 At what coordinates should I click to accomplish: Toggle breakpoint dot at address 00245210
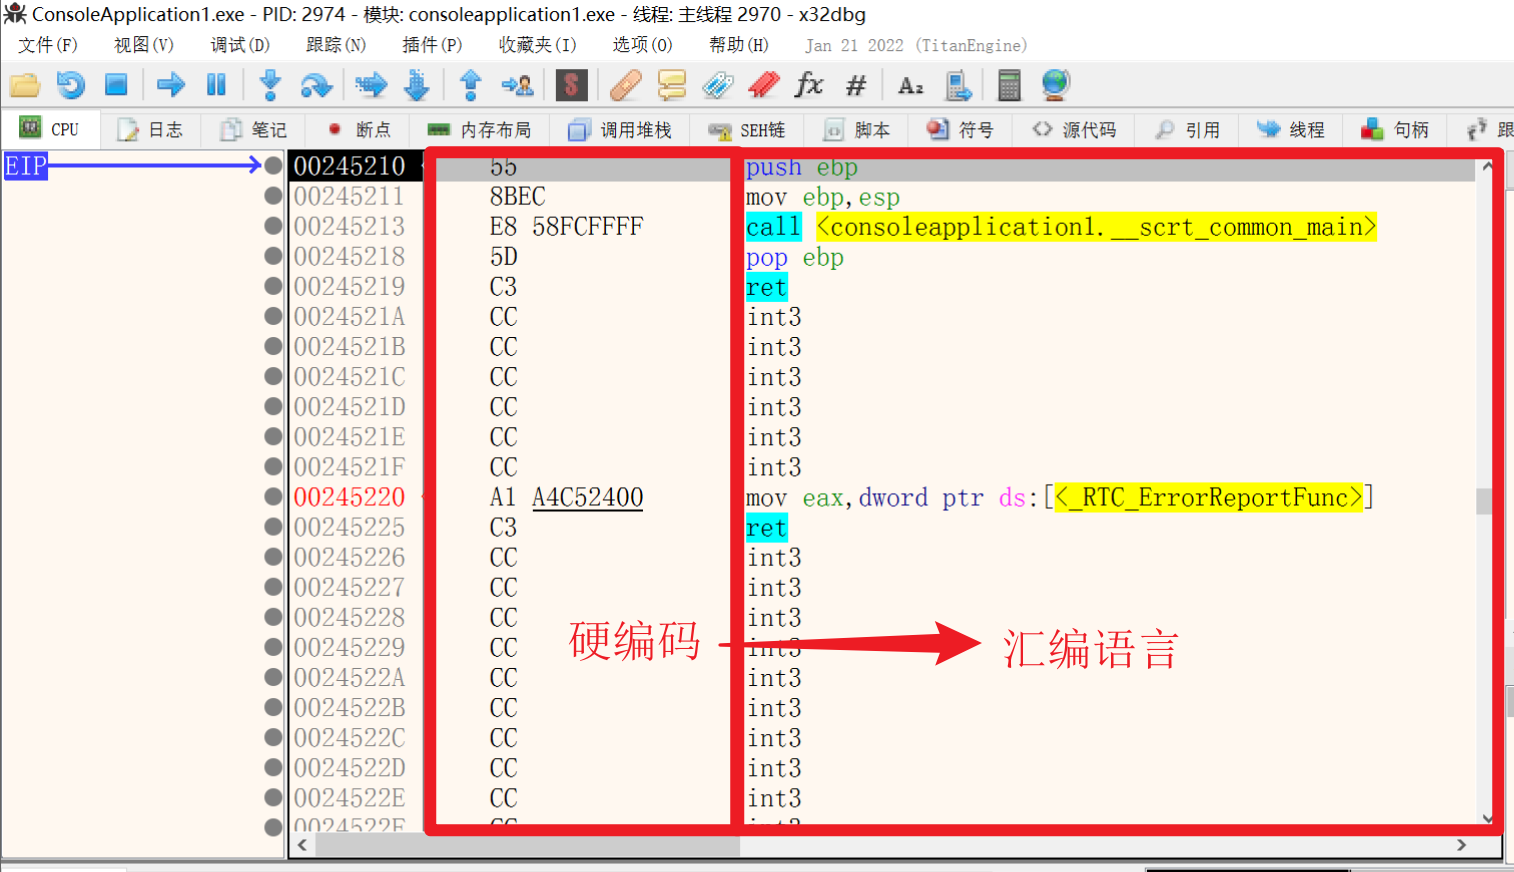274,166
